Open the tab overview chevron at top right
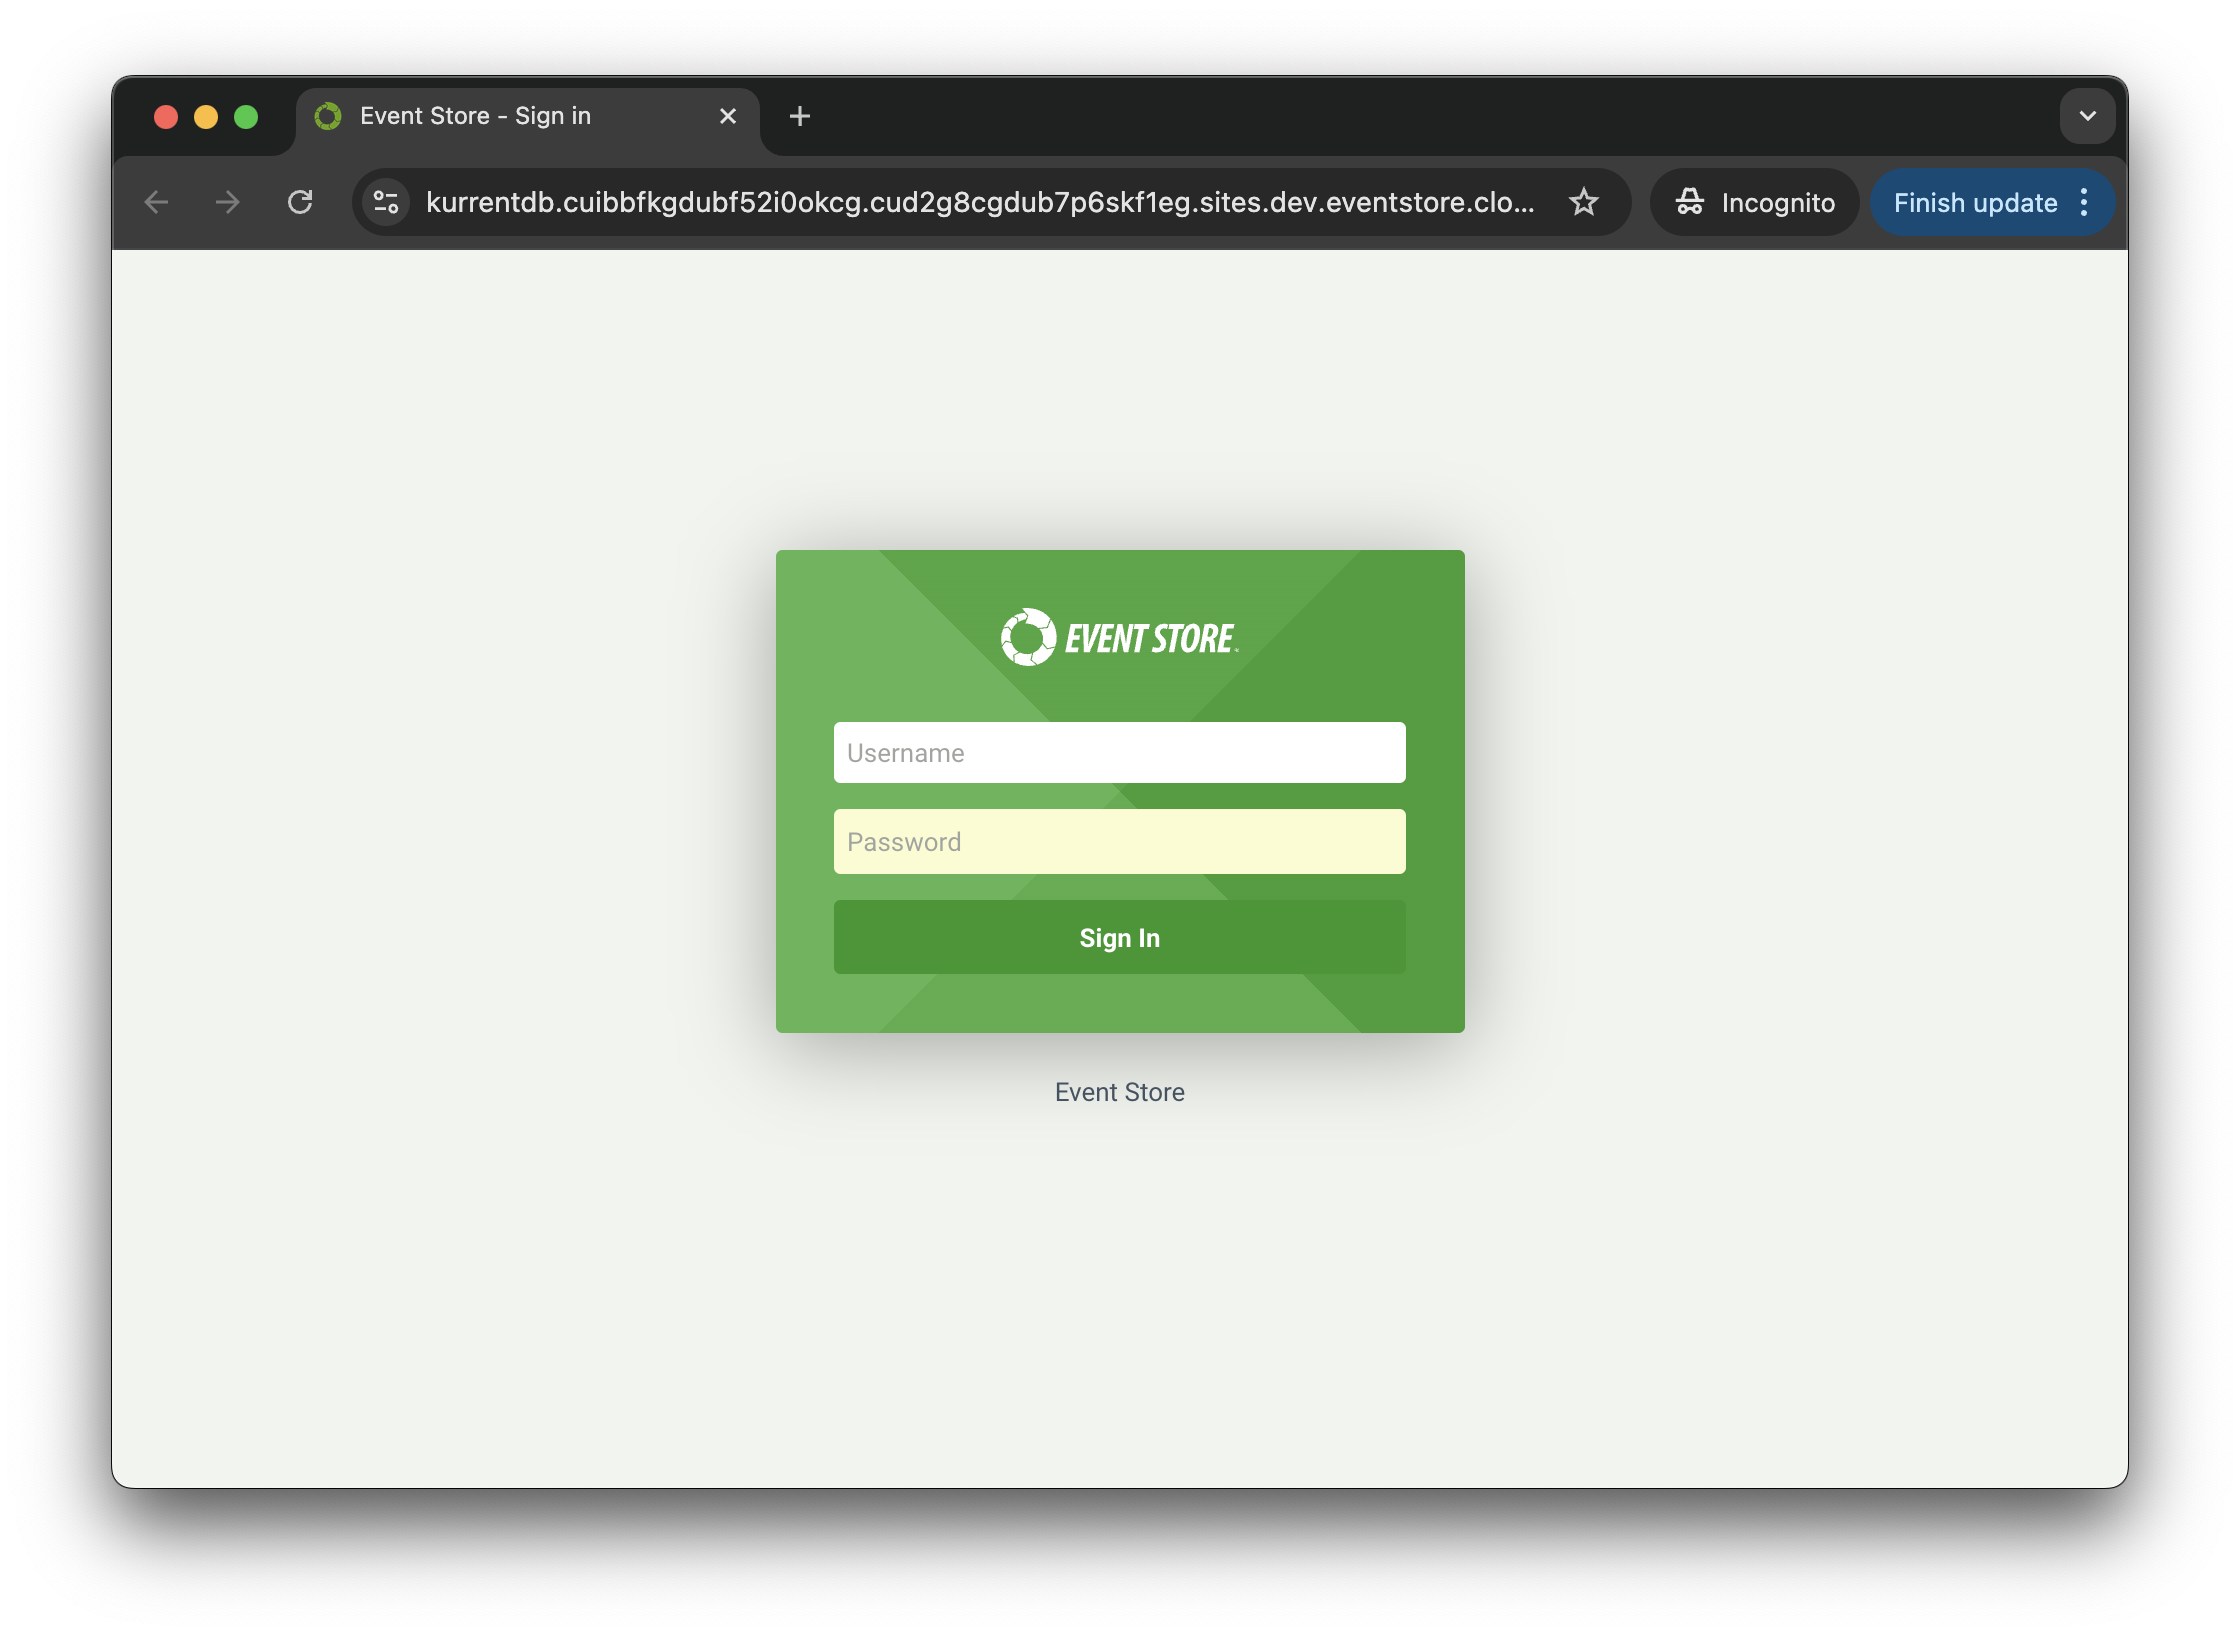Image resolution: width=2240 pixels, height=1636 pixels. click(x=2087, y=116)
